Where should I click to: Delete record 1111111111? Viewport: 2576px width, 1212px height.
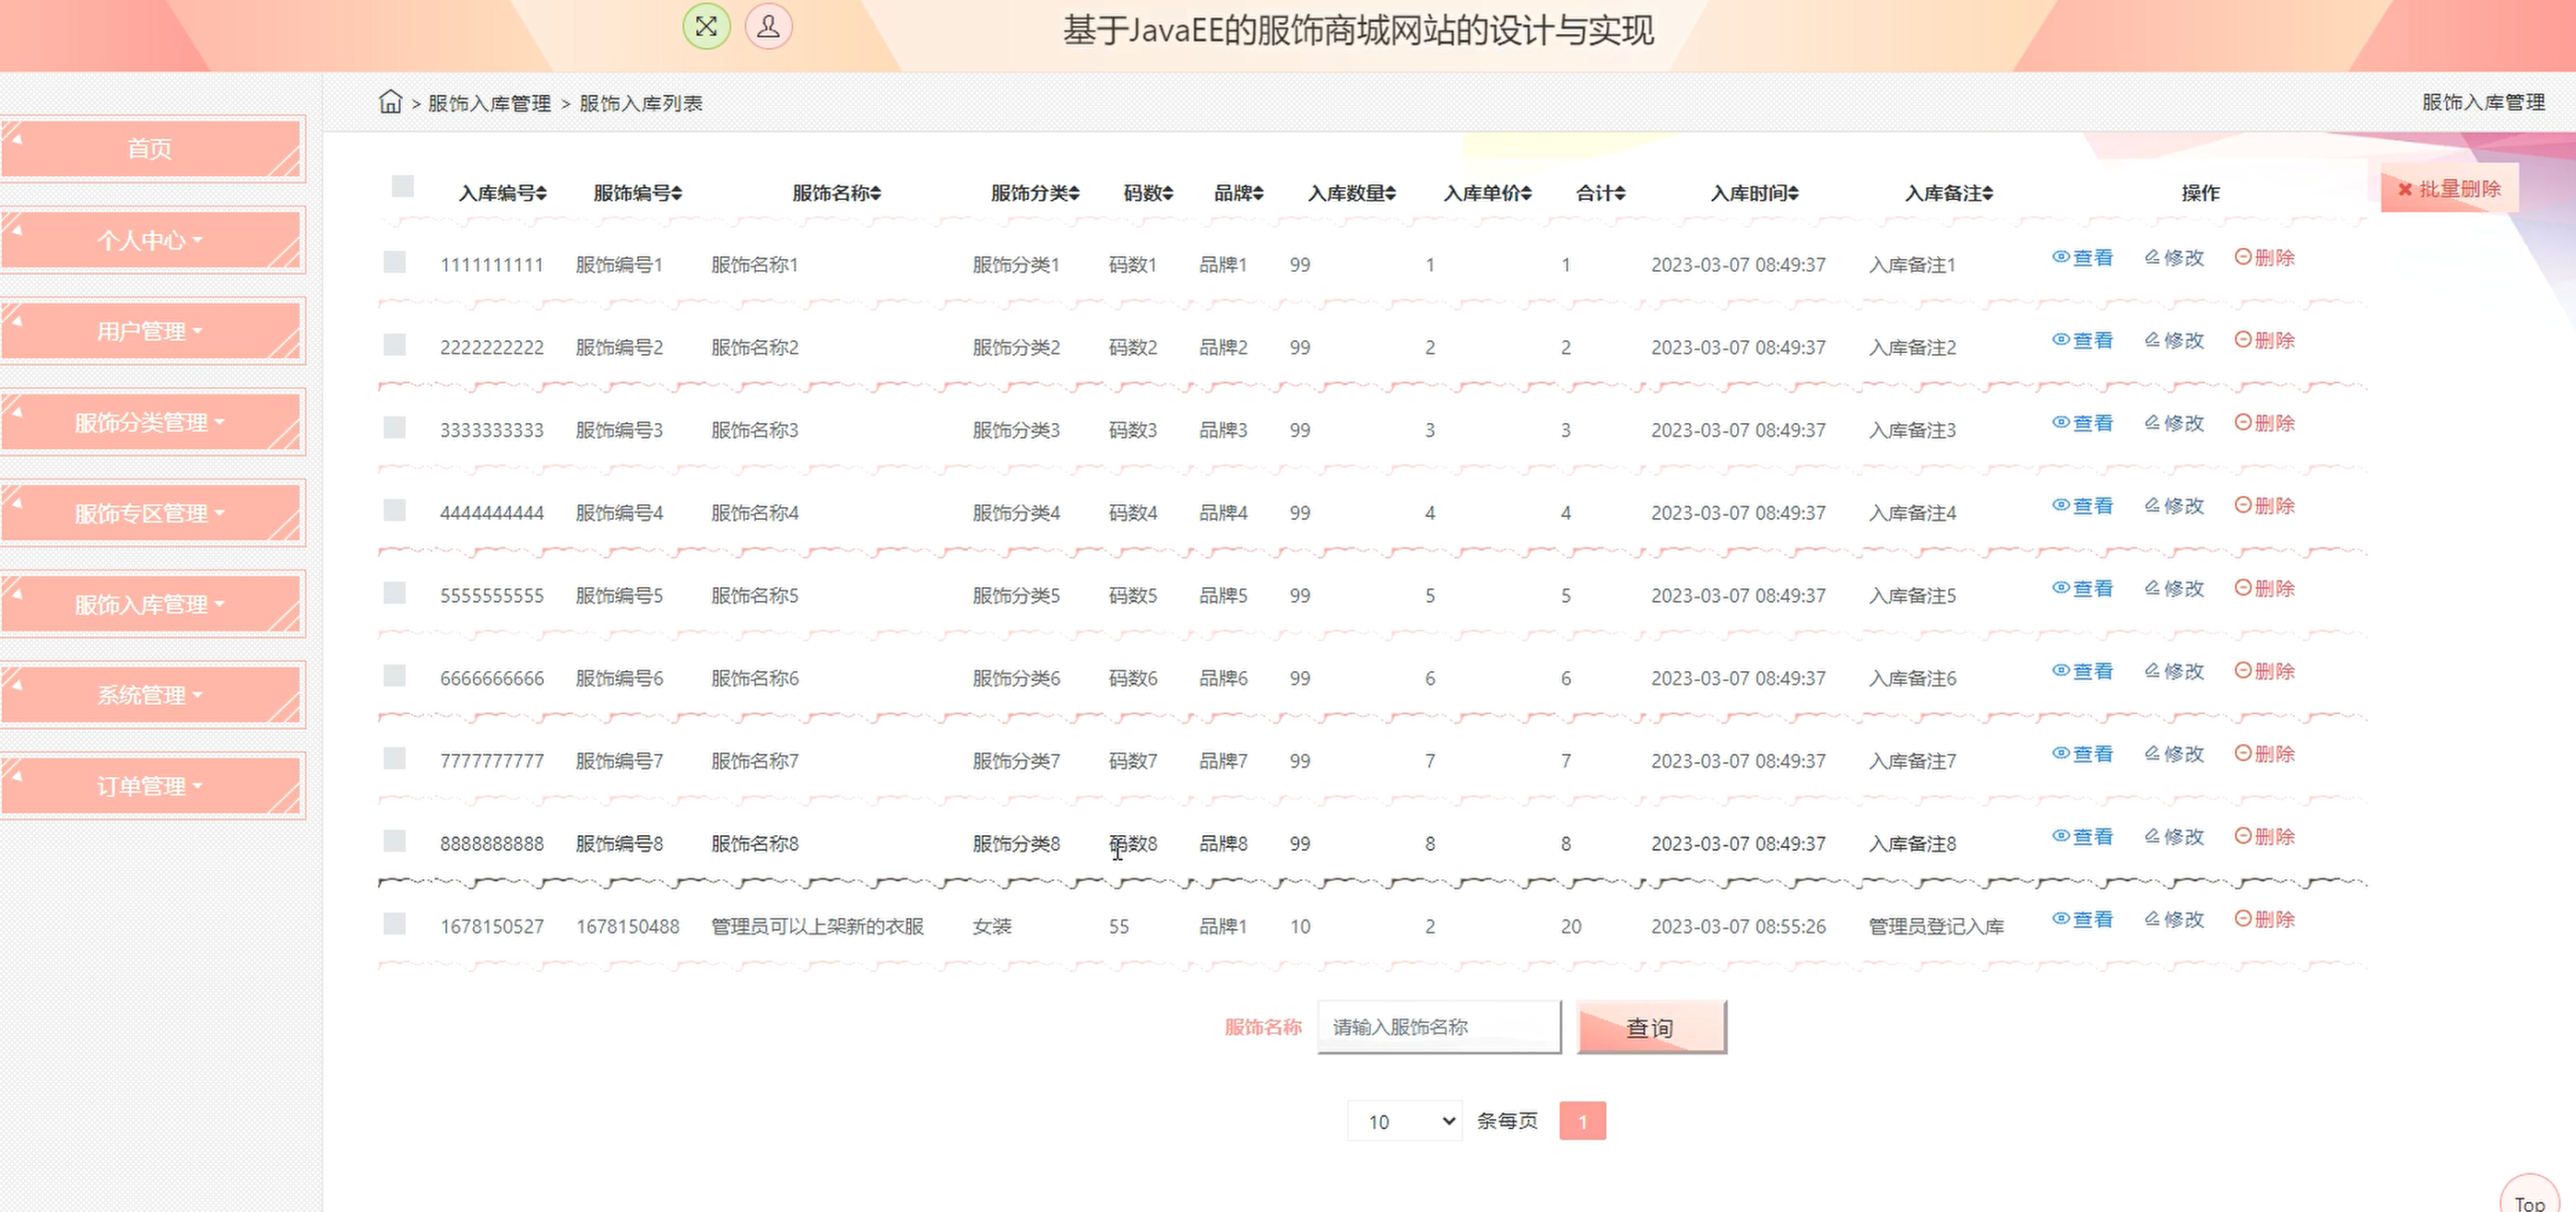click(x=2265, y=258)
